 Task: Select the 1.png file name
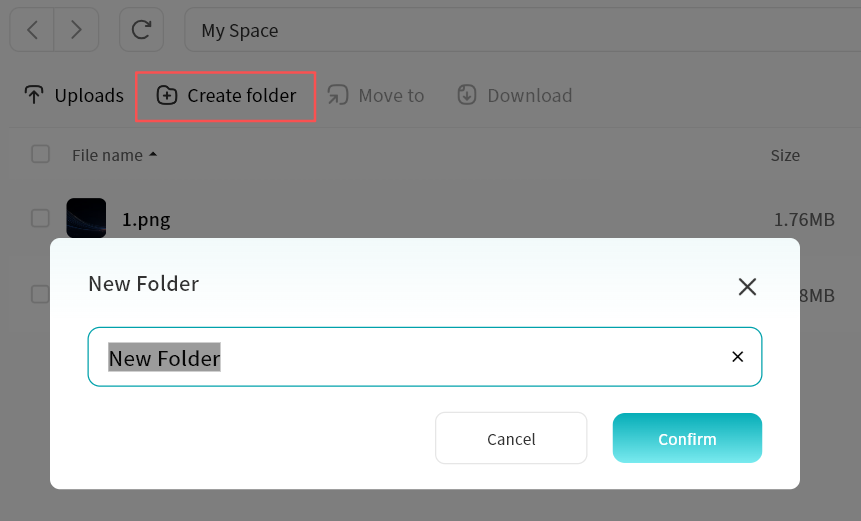pyautogui.click(x=146, y=219)
